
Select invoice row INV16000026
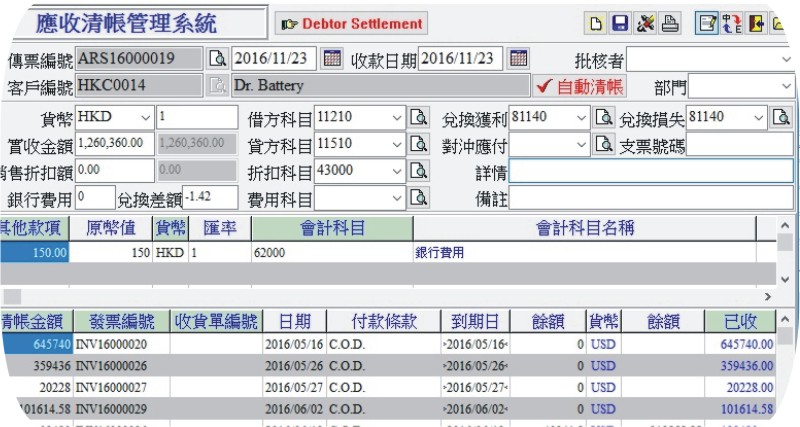(120, 365)
